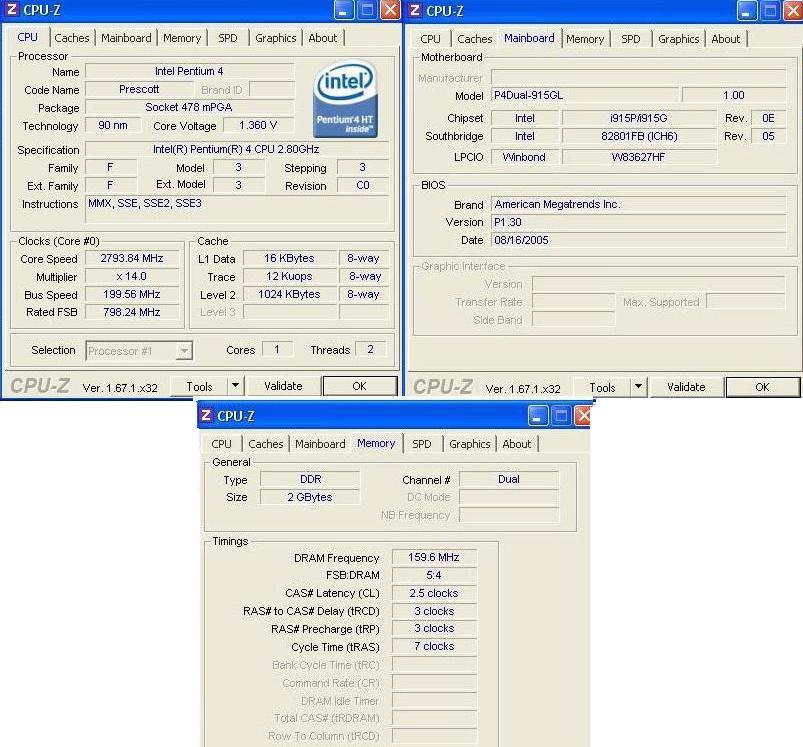The width and height of the screenshot is (803, 747).
Task: Open About tab in the Mainboard window
Action: click(726, 39)
